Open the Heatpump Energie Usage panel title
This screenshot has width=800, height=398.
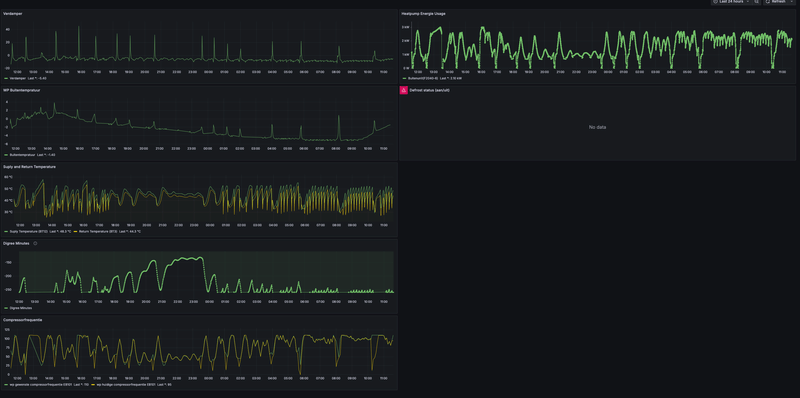[423, 13]
